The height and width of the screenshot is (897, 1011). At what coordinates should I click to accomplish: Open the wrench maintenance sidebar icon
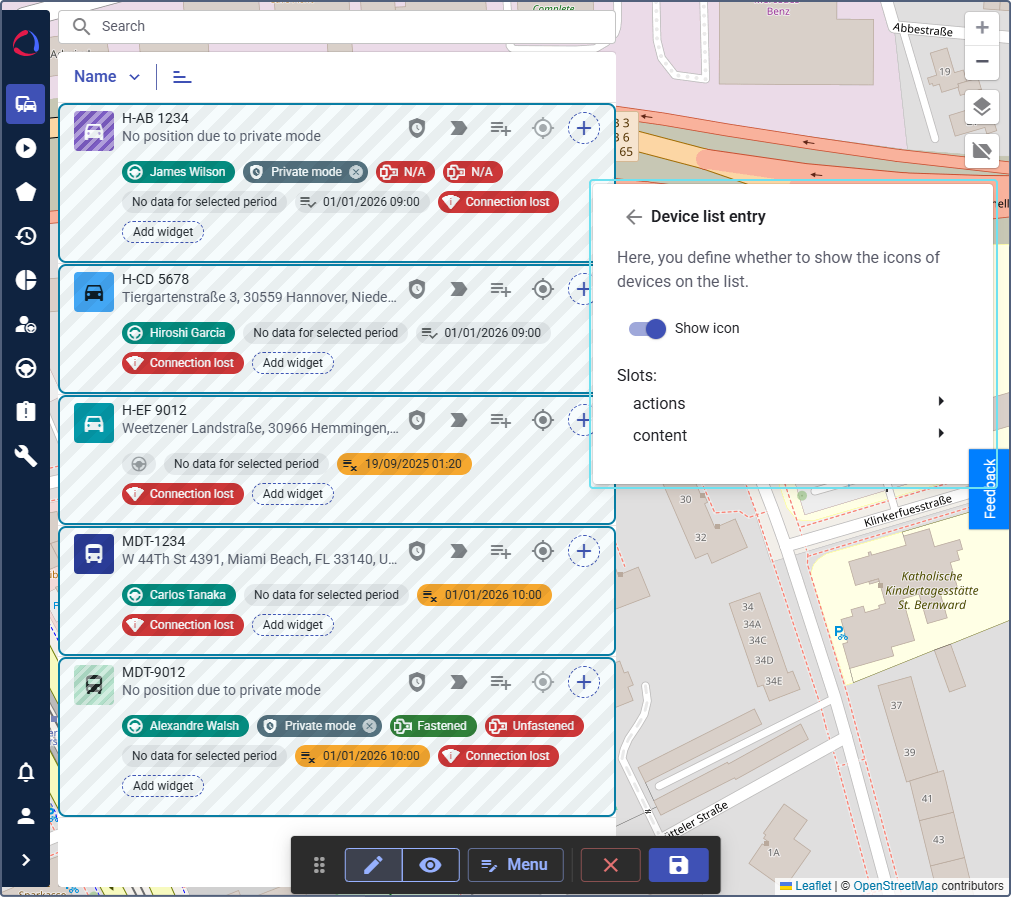pos(26,456)
